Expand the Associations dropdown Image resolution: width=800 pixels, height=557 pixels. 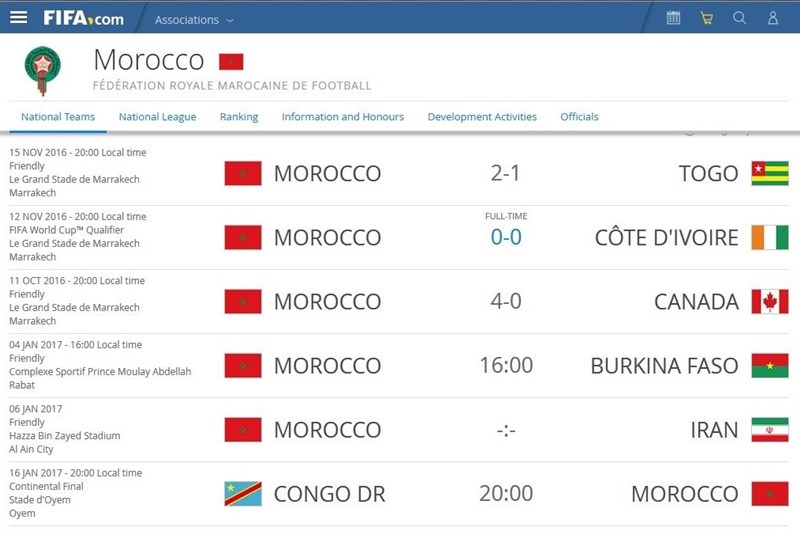click(194, 19)
